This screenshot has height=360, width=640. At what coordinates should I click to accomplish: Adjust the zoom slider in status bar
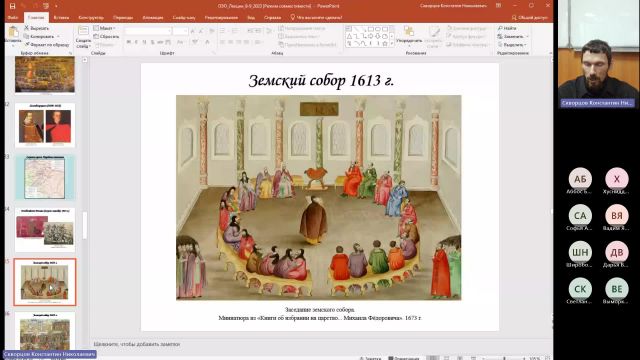point(504,358)
